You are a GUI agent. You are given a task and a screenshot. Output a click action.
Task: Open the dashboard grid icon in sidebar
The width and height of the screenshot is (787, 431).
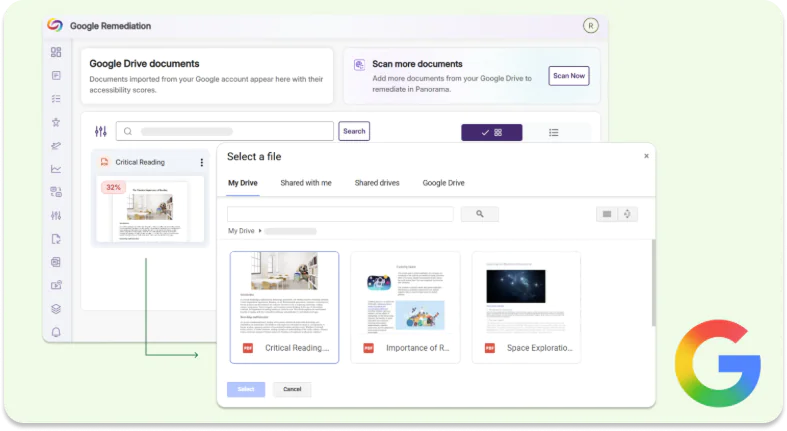56,52
